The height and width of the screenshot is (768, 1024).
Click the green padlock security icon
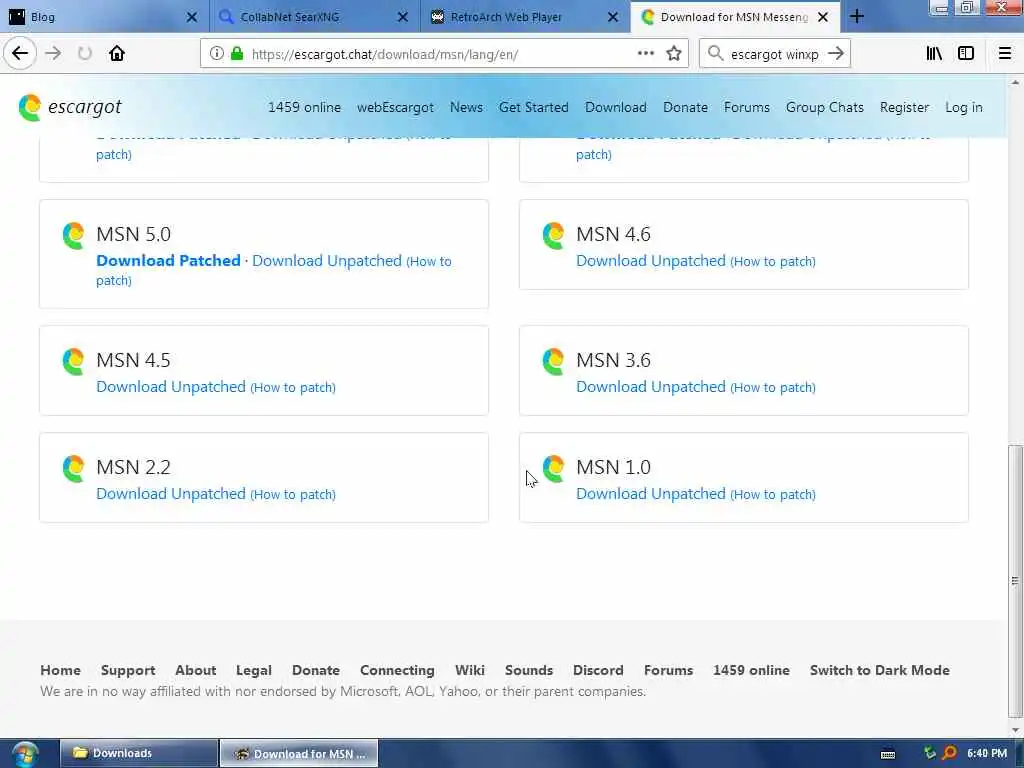tap(237, 54)
